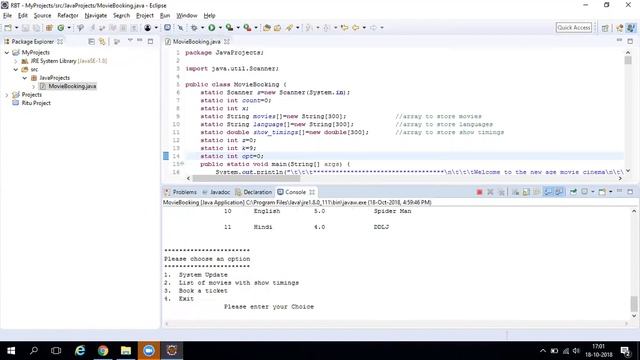640x360 pixels.
Task: Collapse the src folder node
Action: (16, 70)
